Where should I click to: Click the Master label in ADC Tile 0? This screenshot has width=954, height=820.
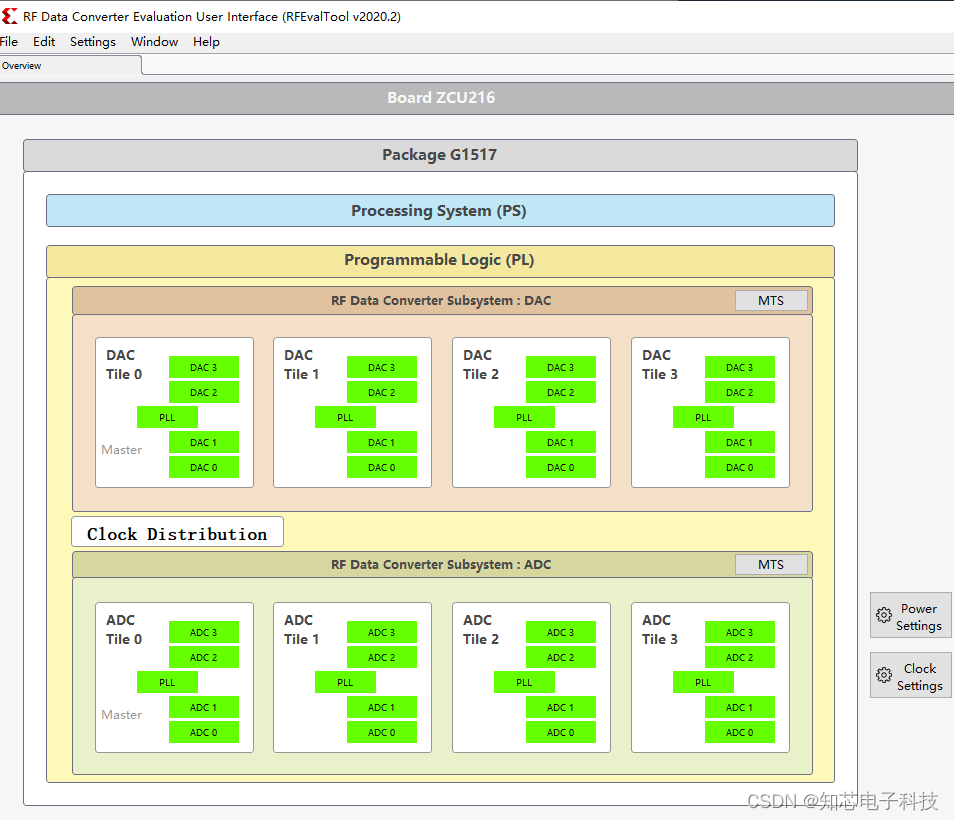[122, 715]
